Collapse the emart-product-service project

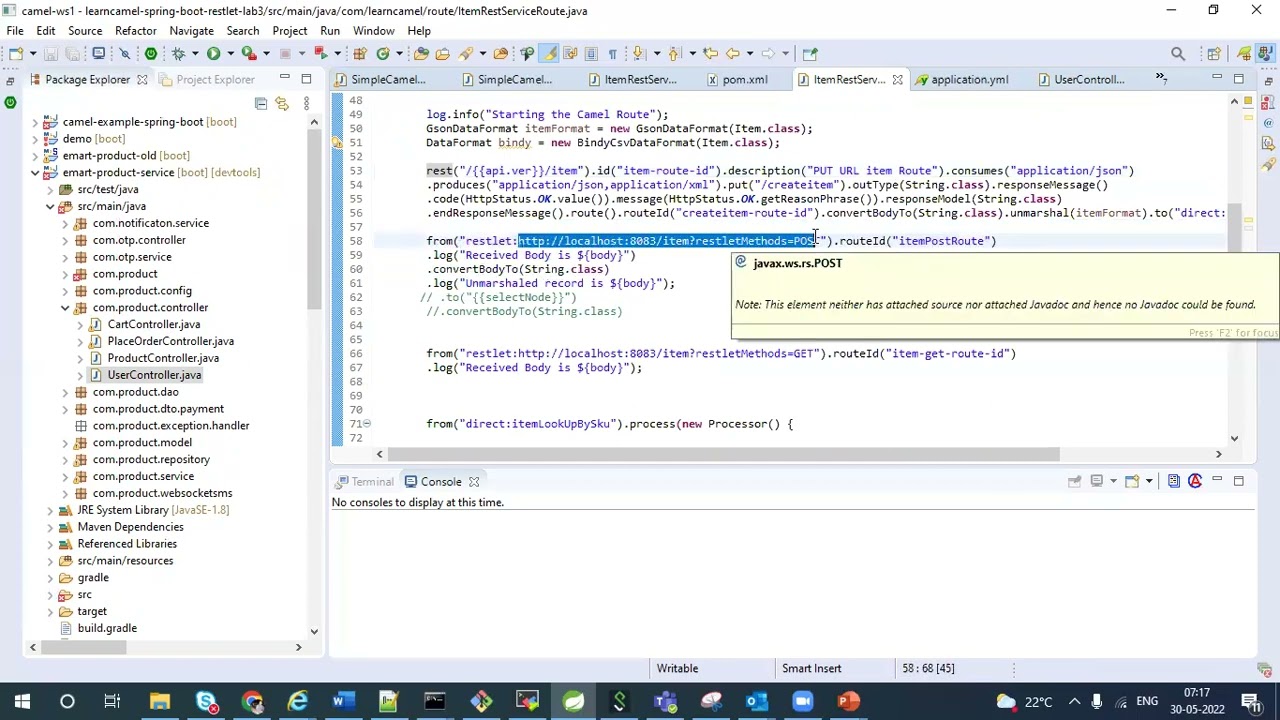pos(35,172)
